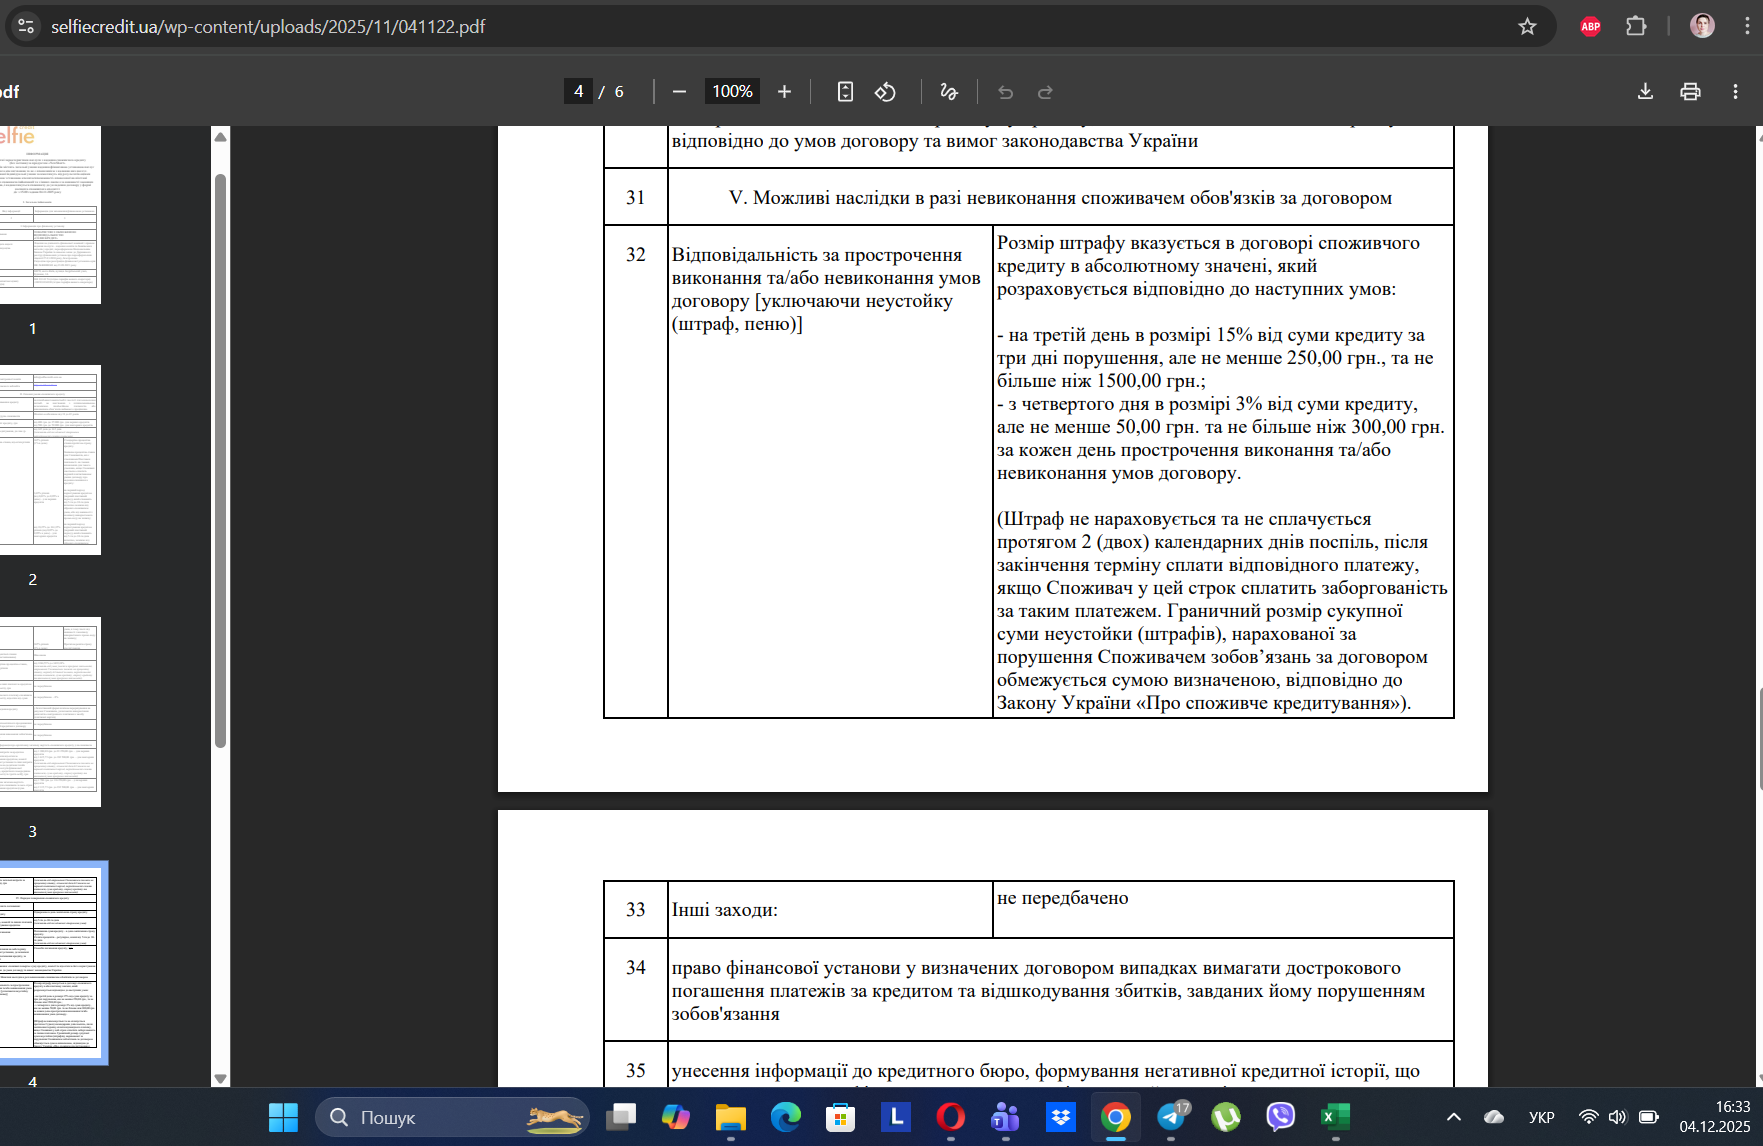Screen dimensions: 1763x1146
Task: Edit the PDF page number field
Action: coord(578,92)
